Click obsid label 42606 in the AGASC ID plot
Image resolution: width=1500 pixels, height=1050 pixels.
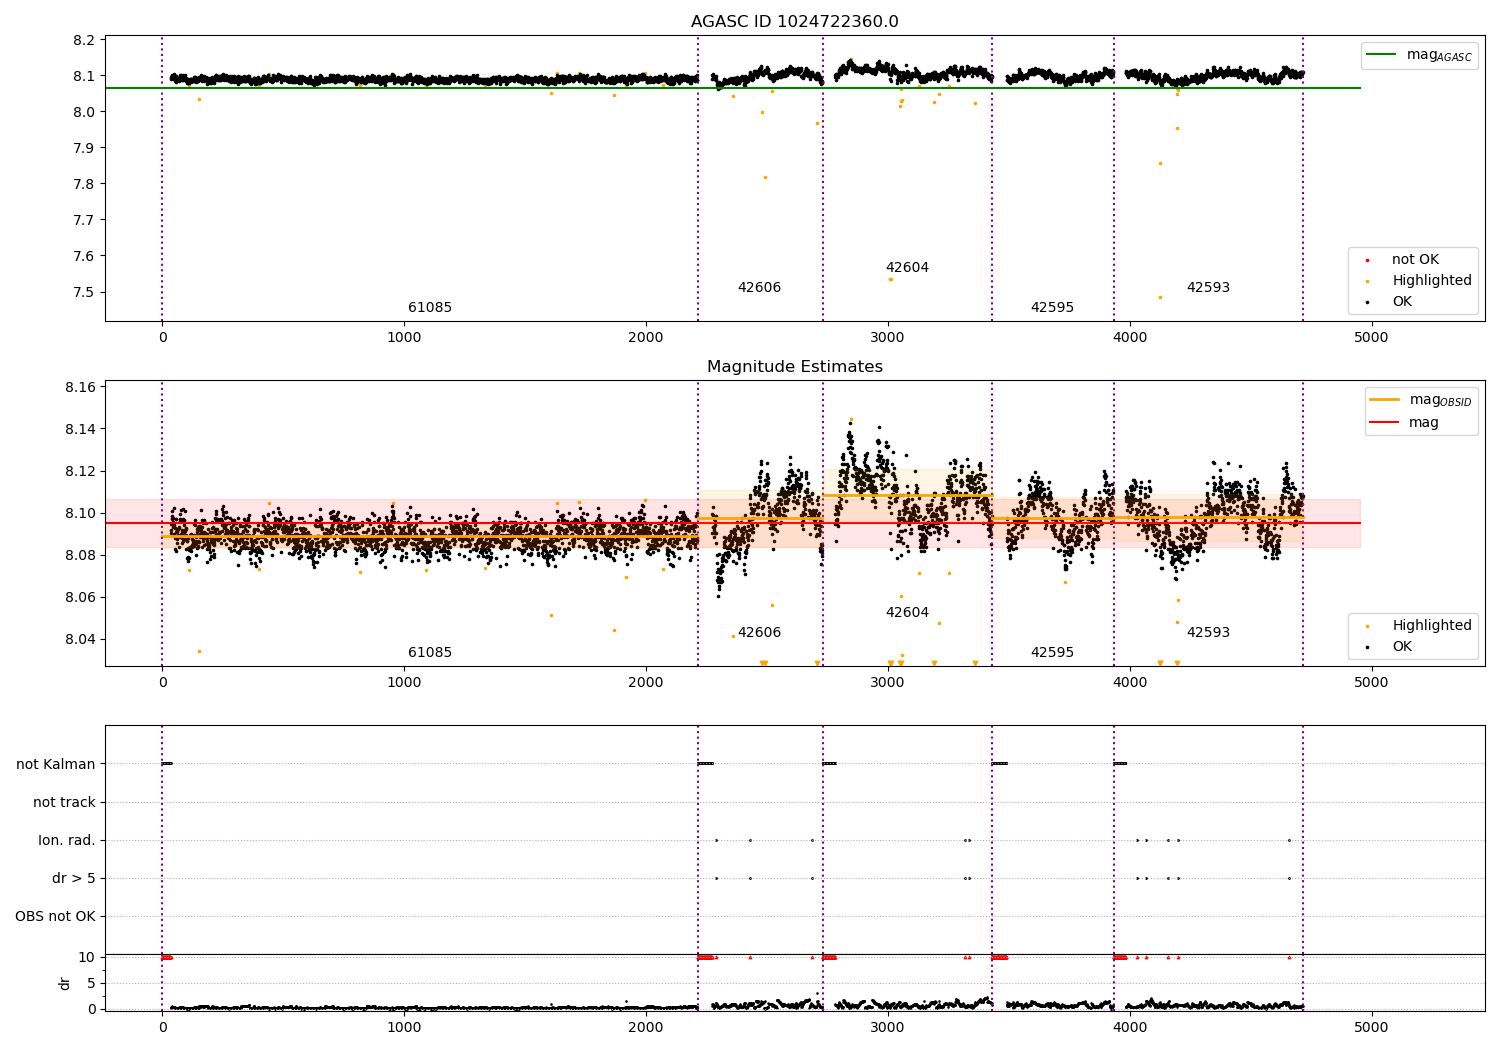[759, 288]
